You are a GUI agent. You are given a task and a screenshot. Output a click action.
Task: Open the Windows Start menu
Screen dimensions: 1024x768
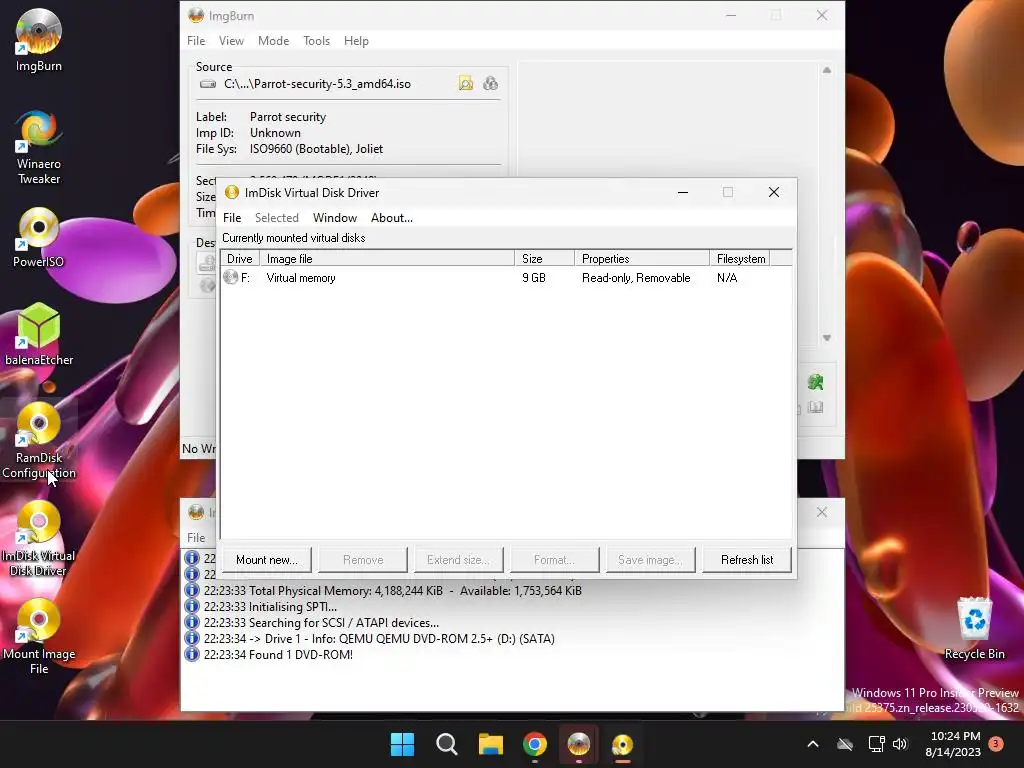[402, 744]
